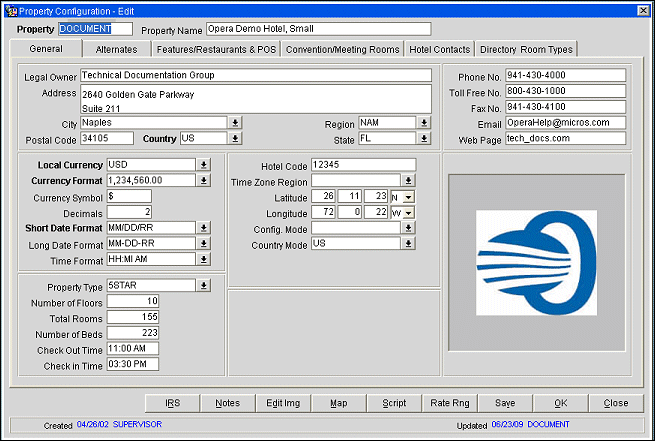Expand the Country Mode dropdown
The image size is (655, 441).
tap(409, 243)
